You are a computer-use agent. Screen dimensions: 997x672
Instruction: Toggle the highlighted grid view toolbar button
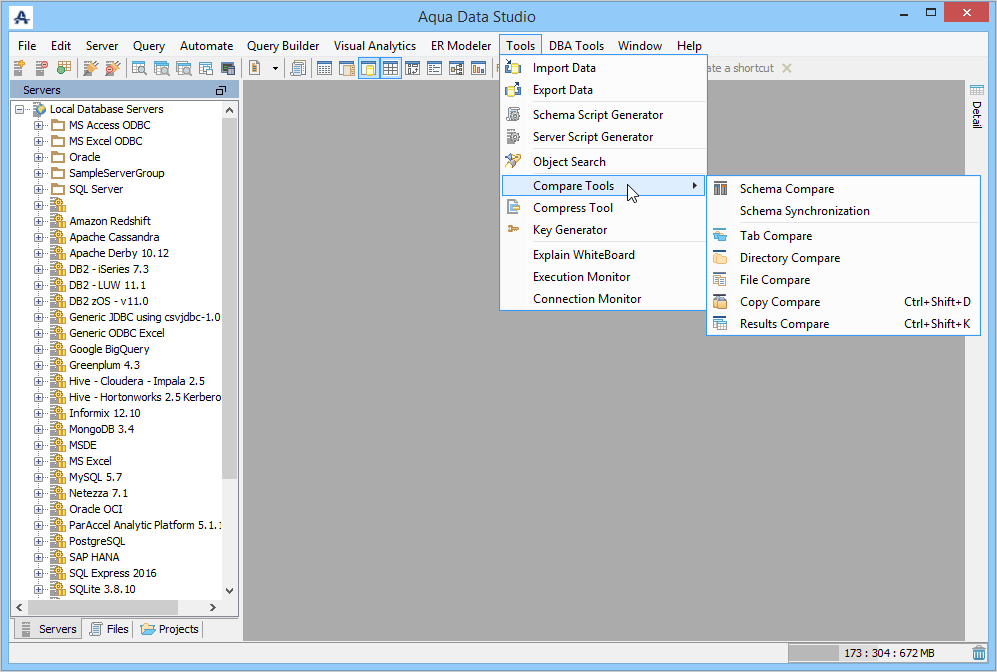coord(390,68)
